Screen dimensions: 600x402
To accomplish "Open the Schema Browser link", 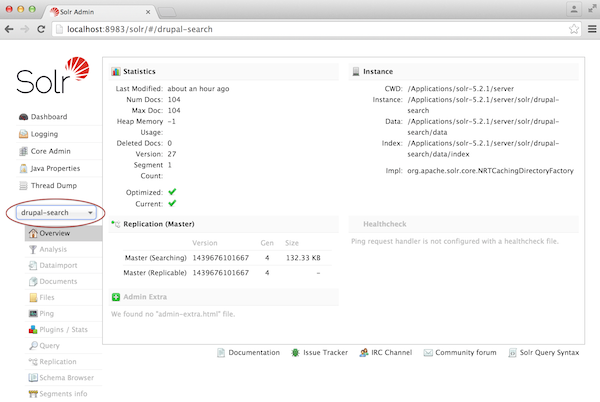I will pos(67,378).
